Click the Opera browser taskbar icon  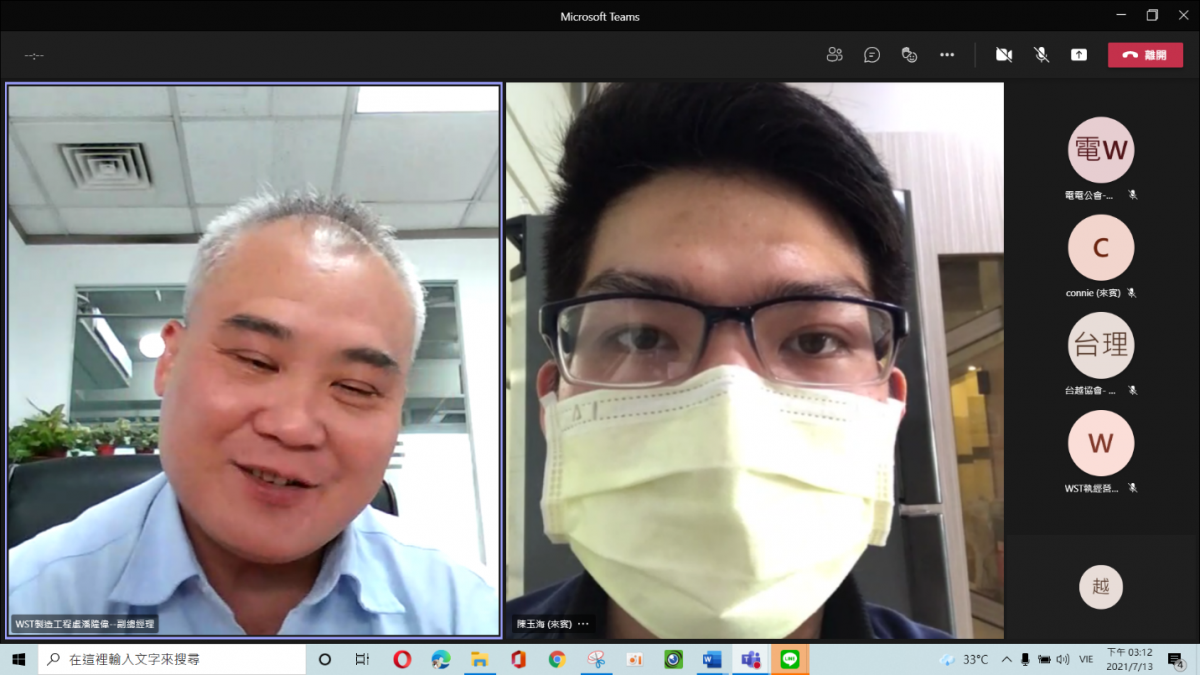pos(402,660)
